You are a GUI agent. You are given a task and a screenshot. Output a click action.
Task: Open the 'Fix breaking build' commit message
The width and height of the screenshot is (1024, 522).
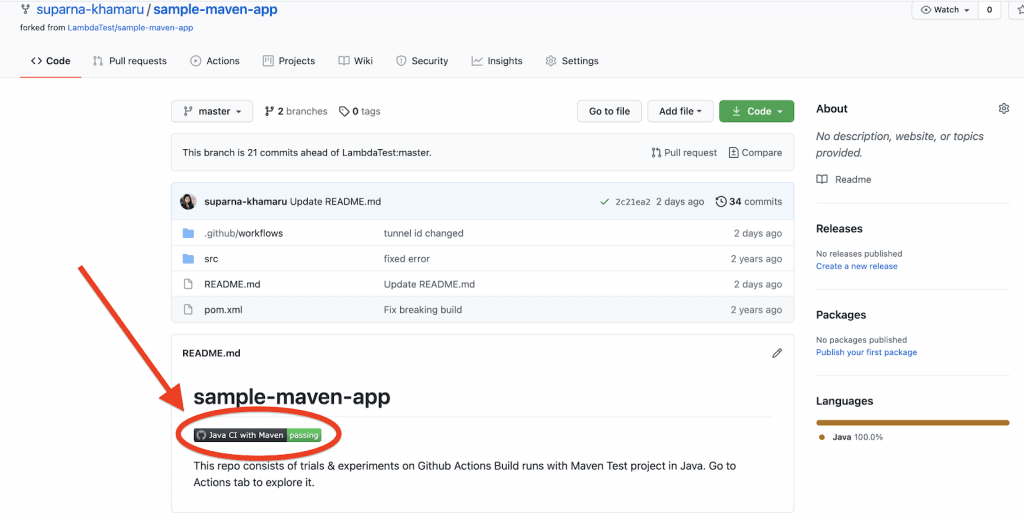(423, 310)
